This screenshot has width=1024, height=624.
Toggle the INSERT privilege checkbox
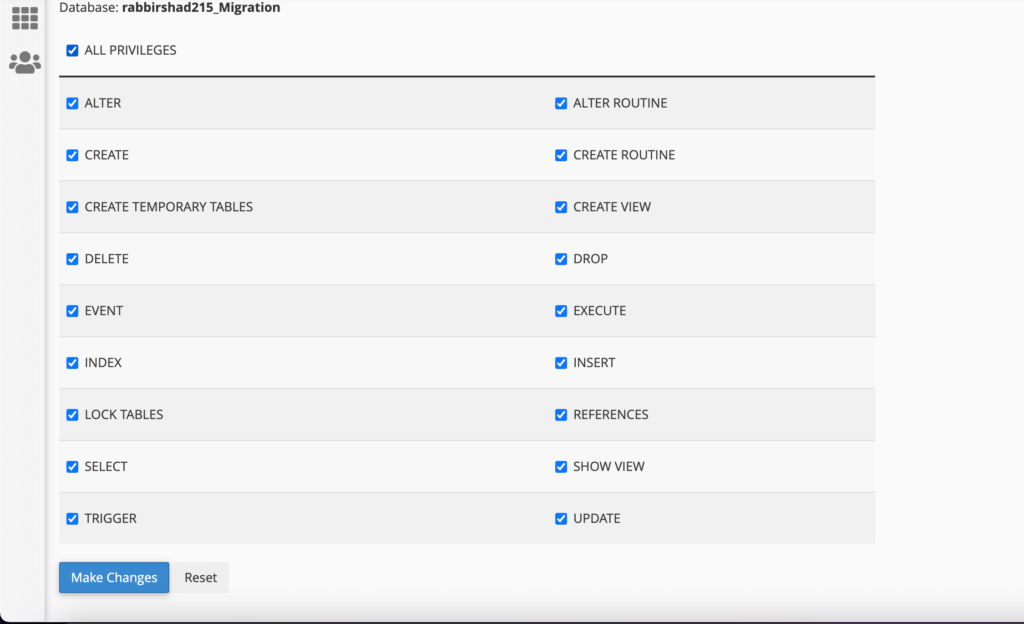pos(561,363)
